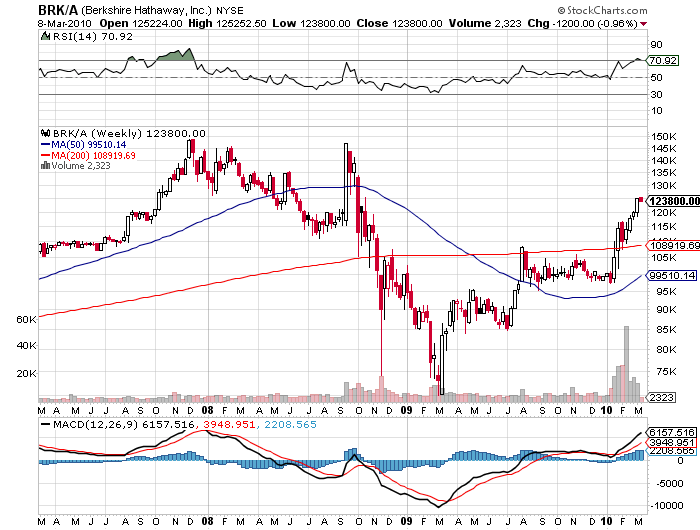This screenshot has width=700, height=530.
Task: Click the MACD(12,26,9) 6157.516 legend text
Action: click(x=124, y=425)
